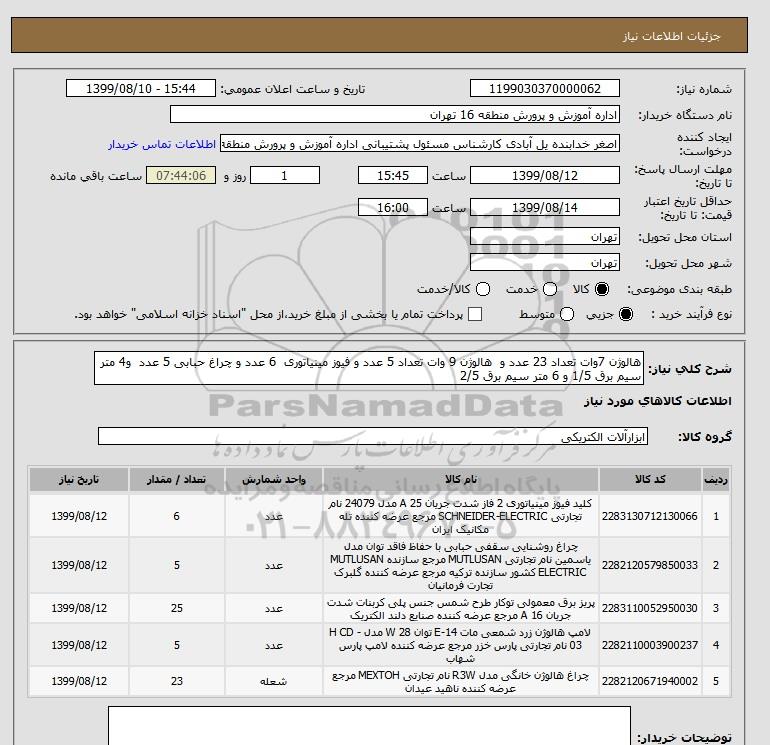The width and height of the screenshot is (770, 745).
Task: Click the response deadline date 1399/08/12 field
Action: 545,175
